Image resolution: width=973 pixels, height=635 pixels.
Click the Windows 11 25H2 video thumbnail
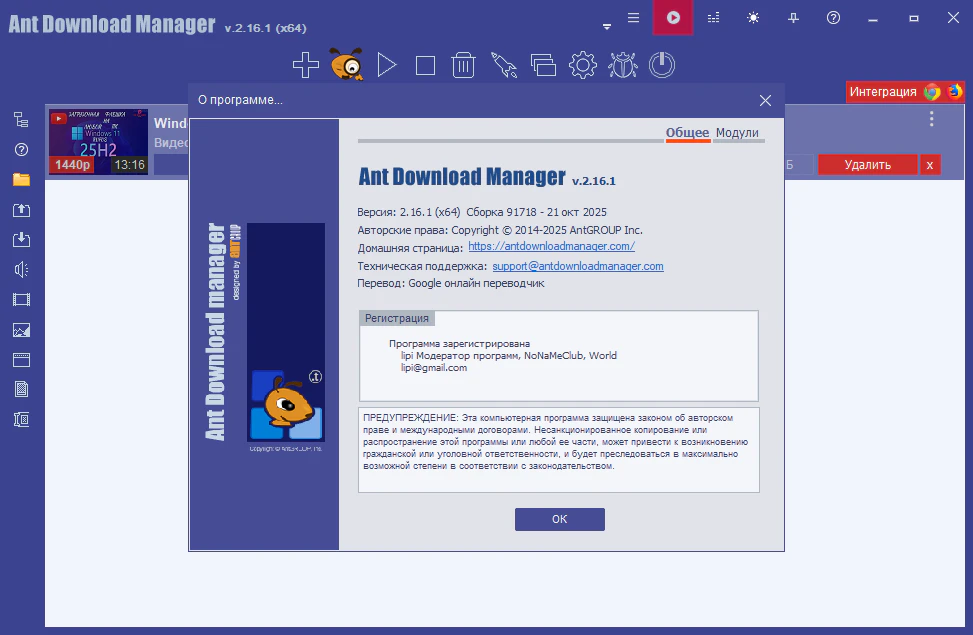98,141
